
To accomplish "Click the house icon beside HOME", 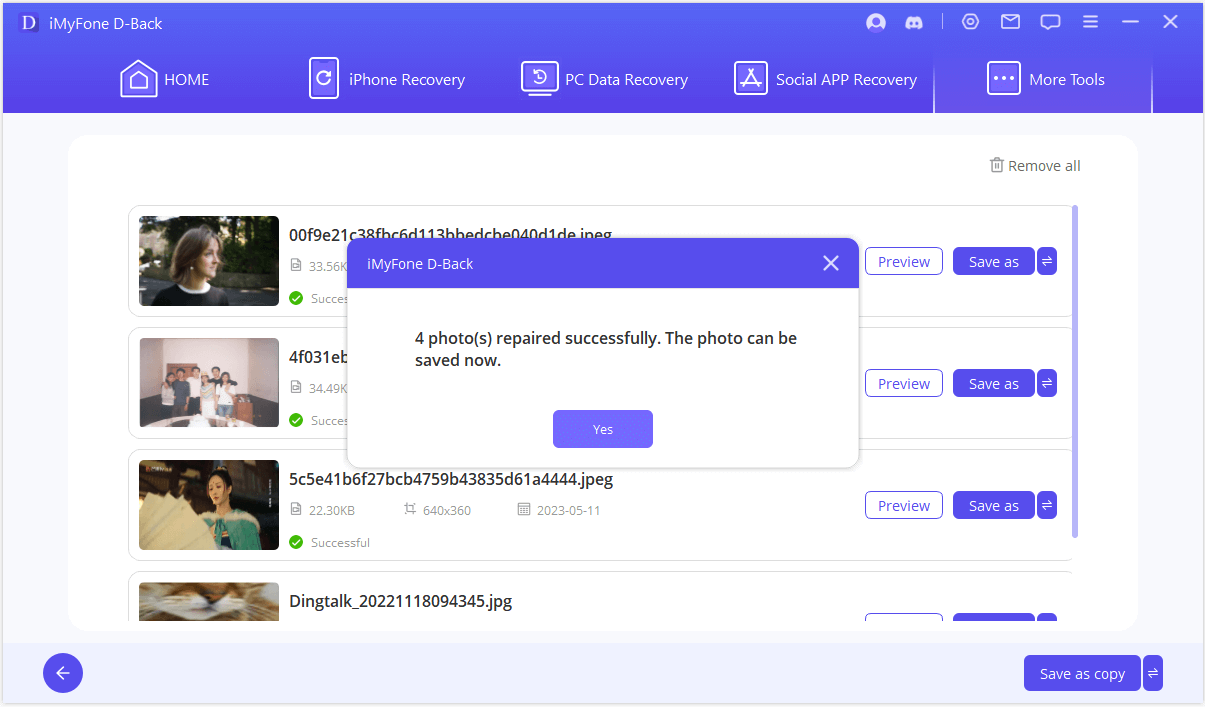I will coord(139,79).
